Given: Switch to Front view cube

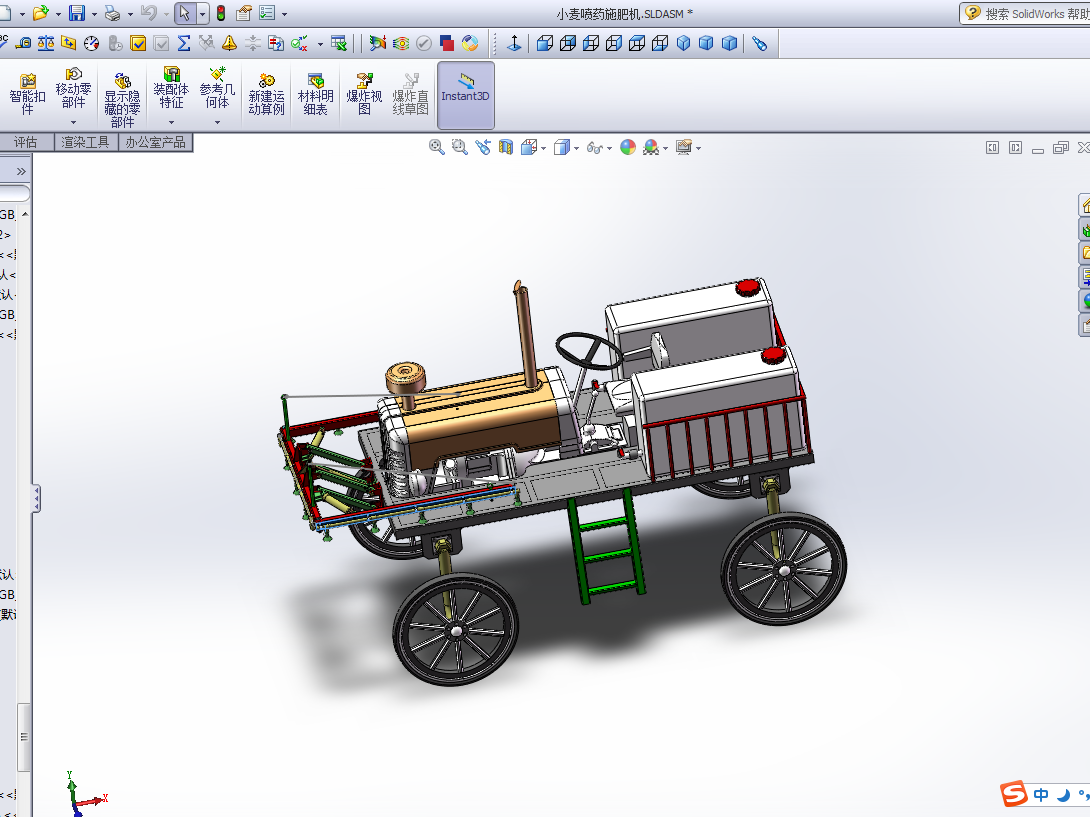Looking at the screenshot, I should [x=545, y=44].
